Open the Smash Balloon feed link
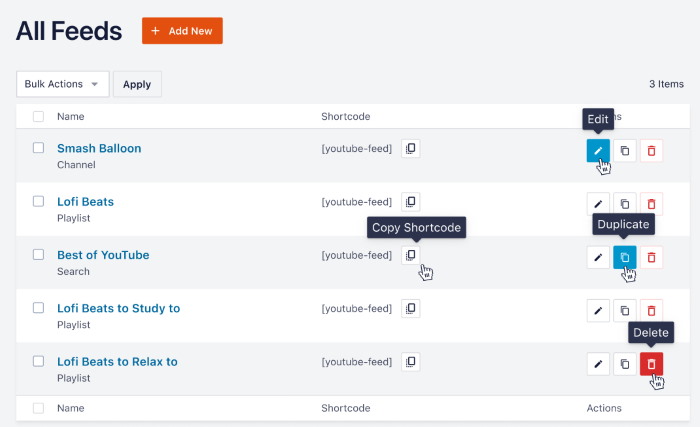 (99, 148)
